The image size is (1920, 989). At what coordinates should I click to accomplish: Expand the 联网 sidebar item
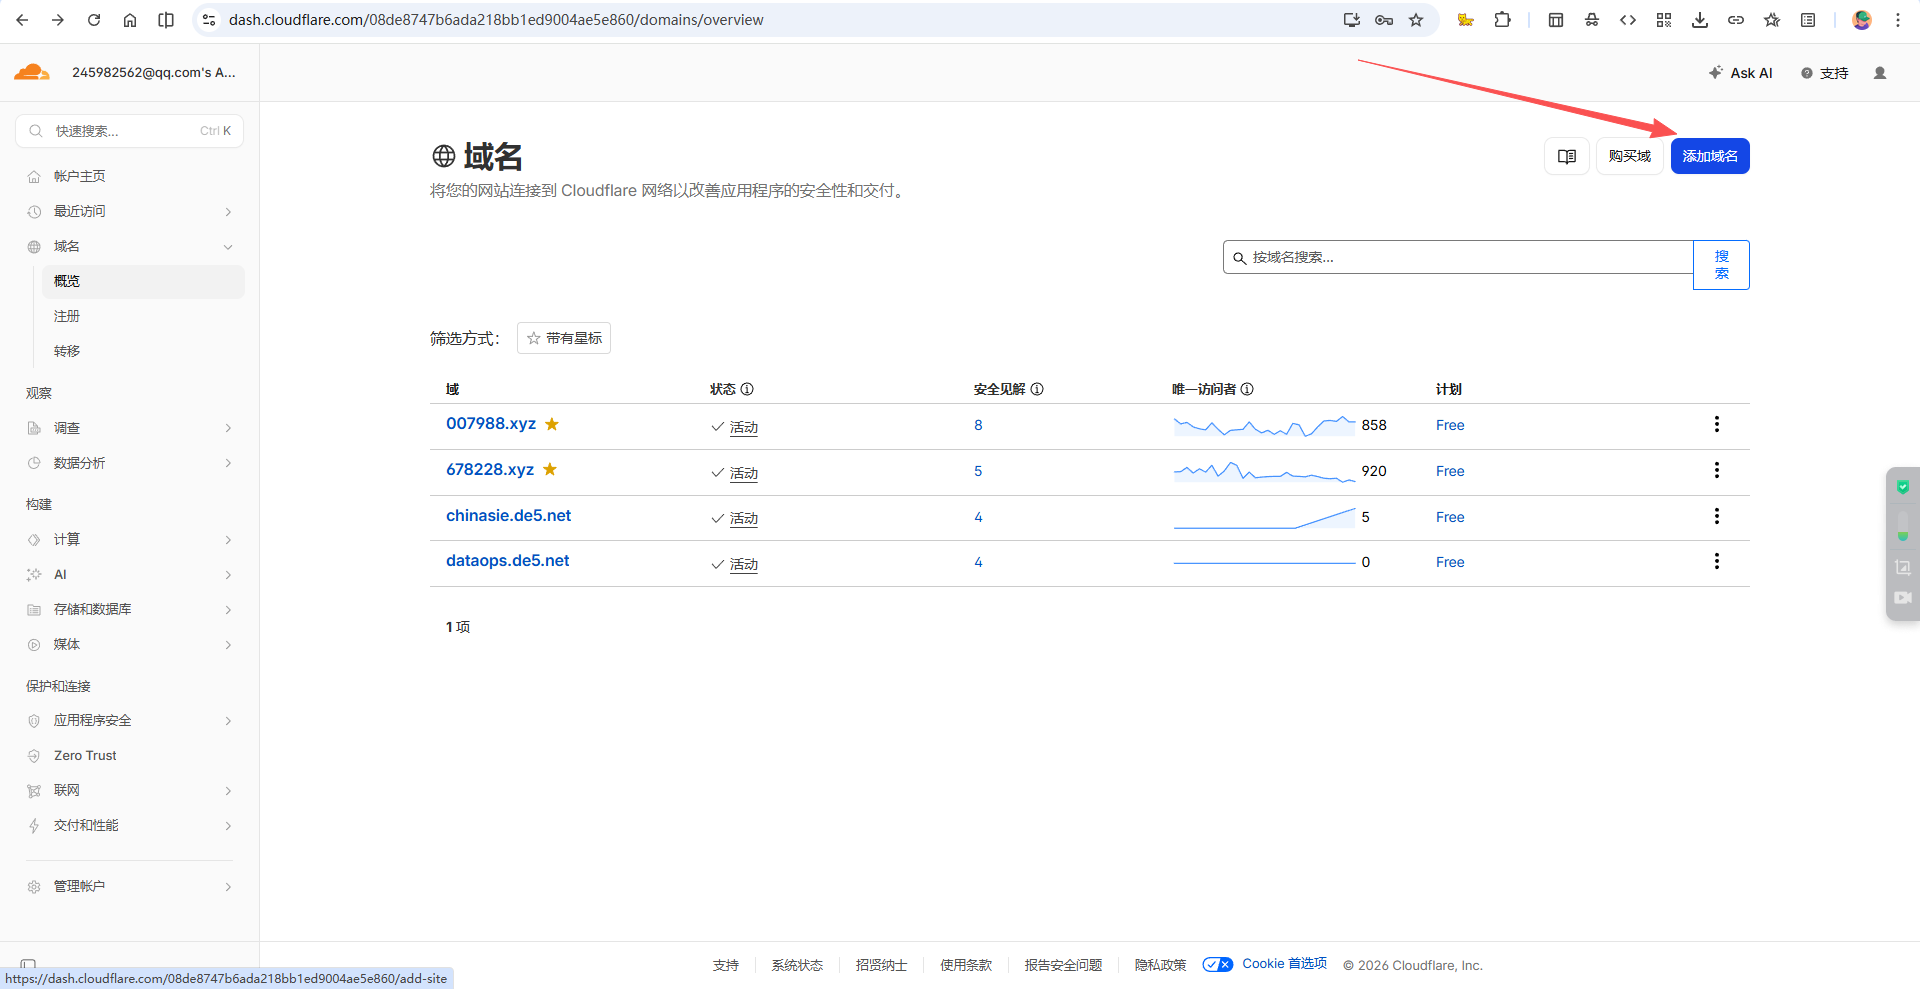coord(130,790)
